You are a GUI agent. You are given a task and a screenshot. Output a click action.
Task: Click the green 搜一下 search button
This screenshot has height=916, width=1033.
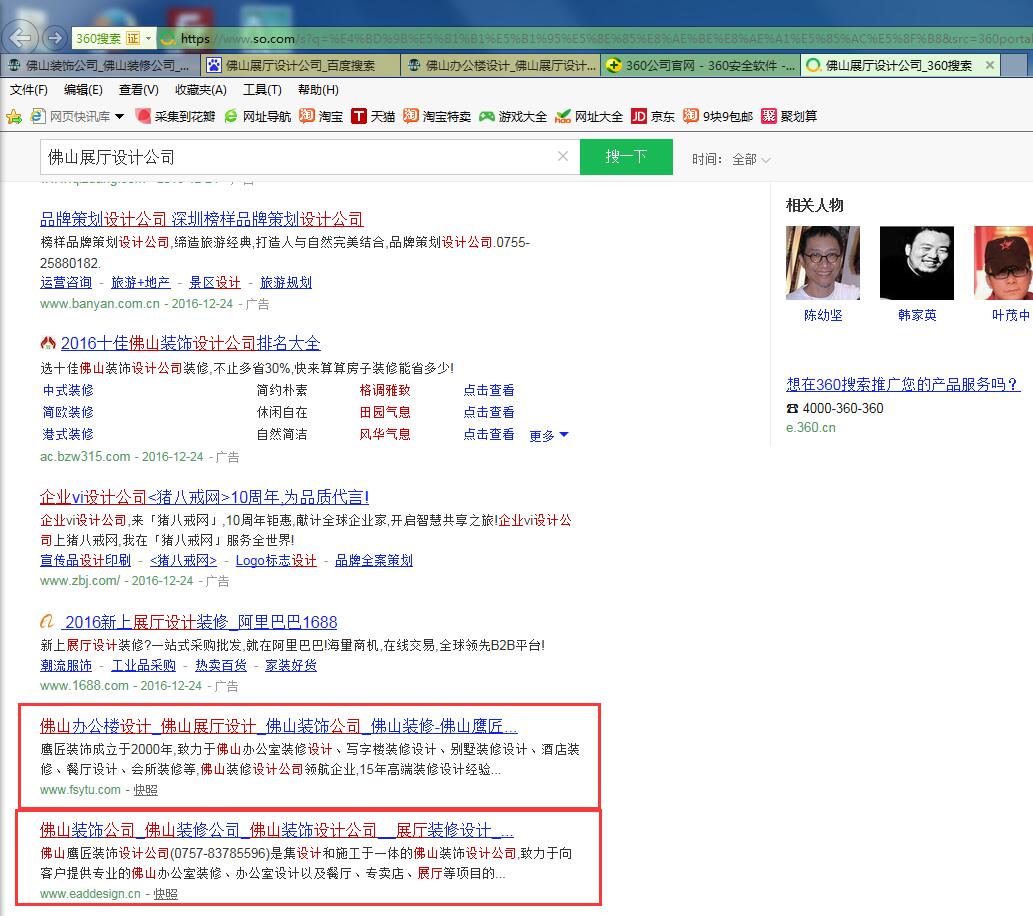click(626, 157)
